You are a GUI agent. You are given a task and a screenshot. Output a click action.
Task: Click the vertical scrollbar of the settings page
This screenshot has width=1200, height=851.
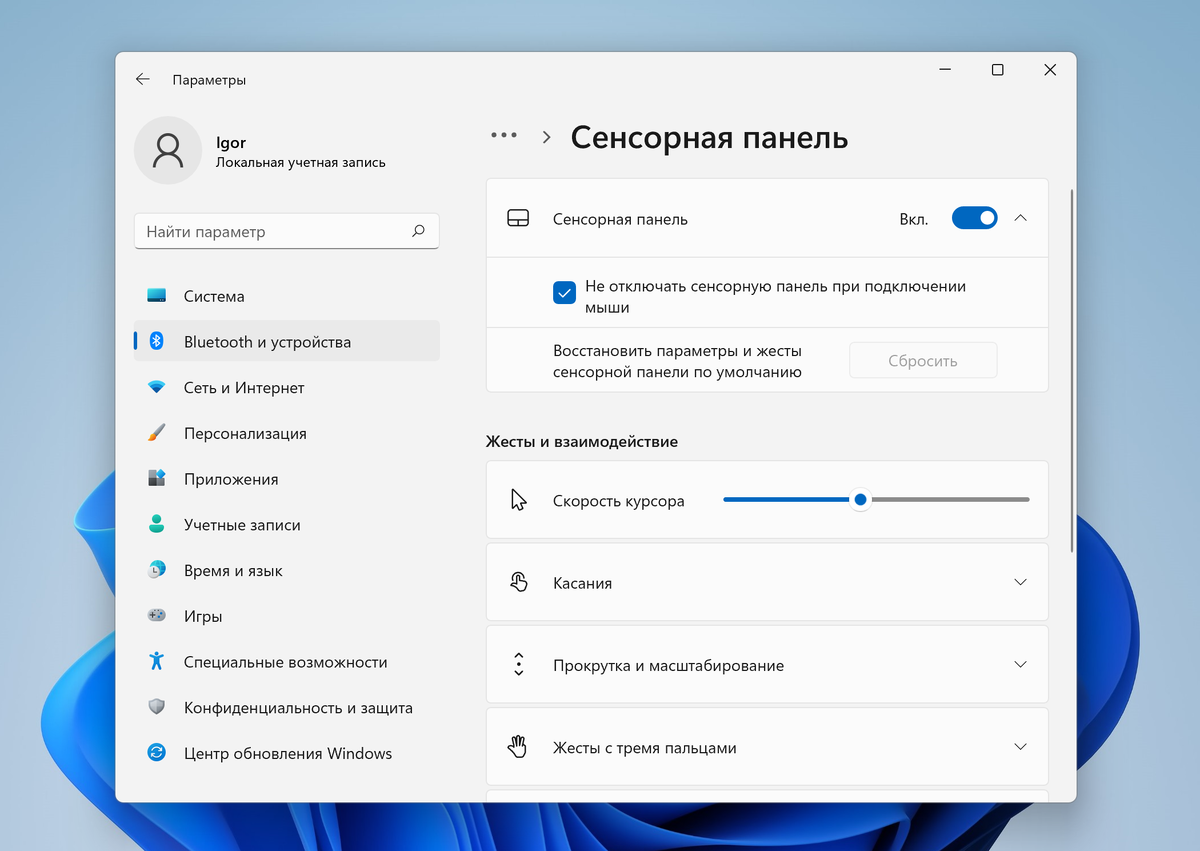[1072, 369]
